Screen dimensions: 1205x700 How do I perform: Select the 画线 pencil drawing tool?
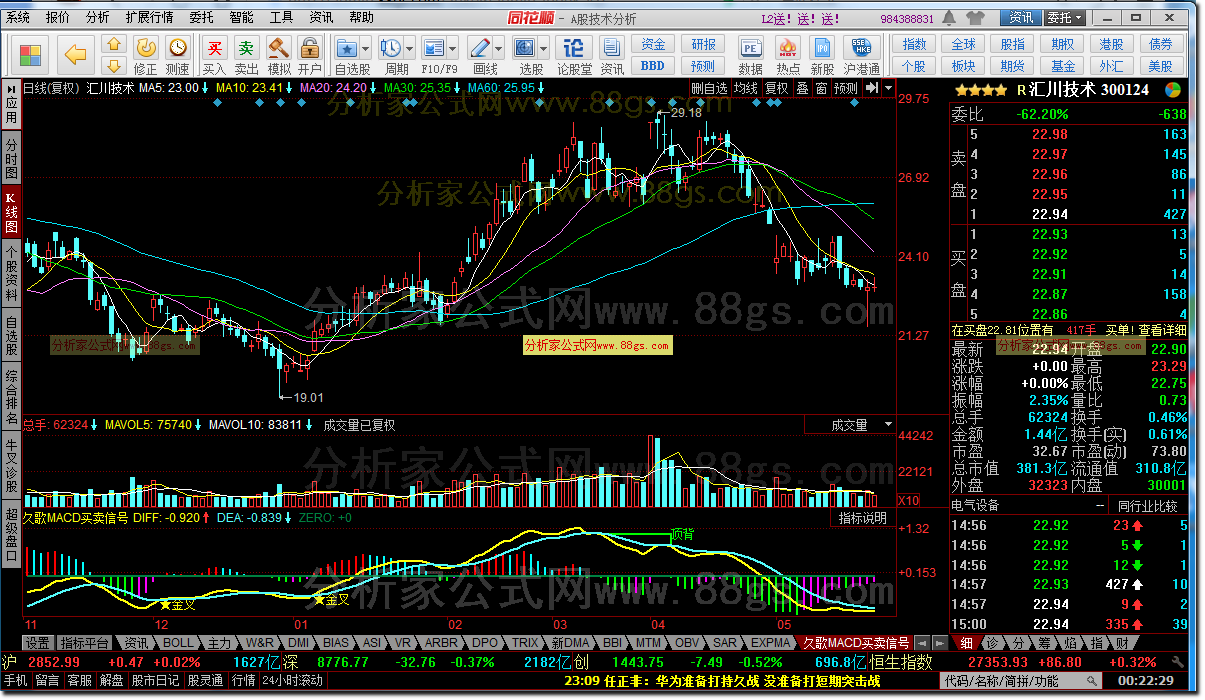tap(479, 48)
